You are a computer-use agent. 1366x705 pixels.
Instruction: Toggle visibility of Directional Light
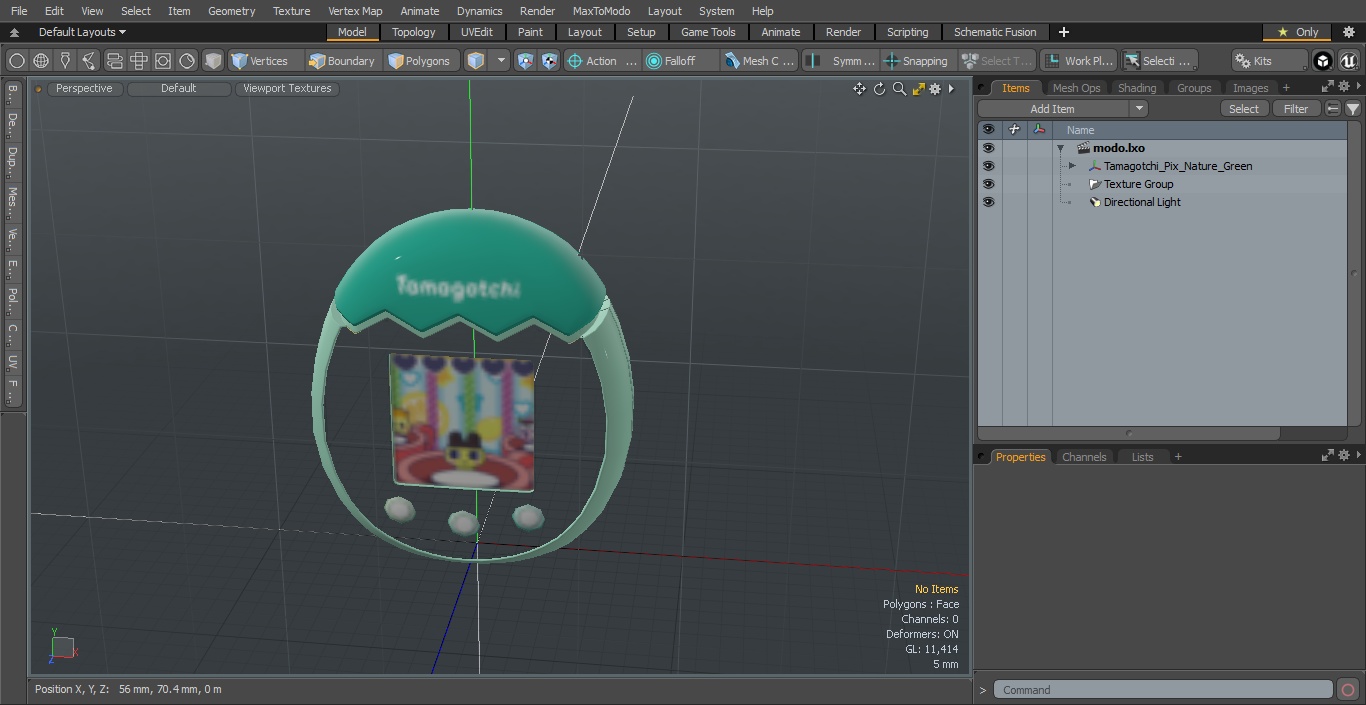(988, 202)
